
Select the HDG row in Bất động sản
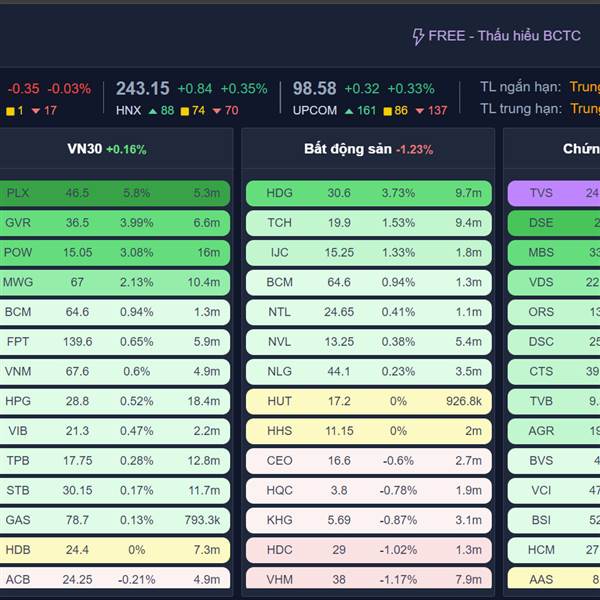pos(368,193)
